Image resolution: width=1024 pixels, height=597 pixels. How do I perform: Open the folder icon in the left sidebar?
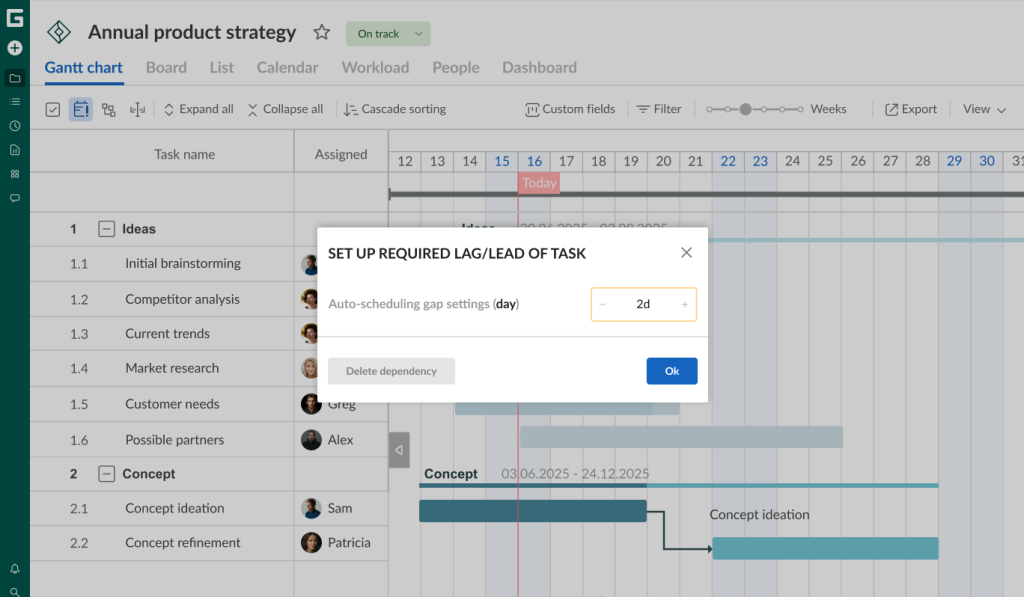(14, 78)
